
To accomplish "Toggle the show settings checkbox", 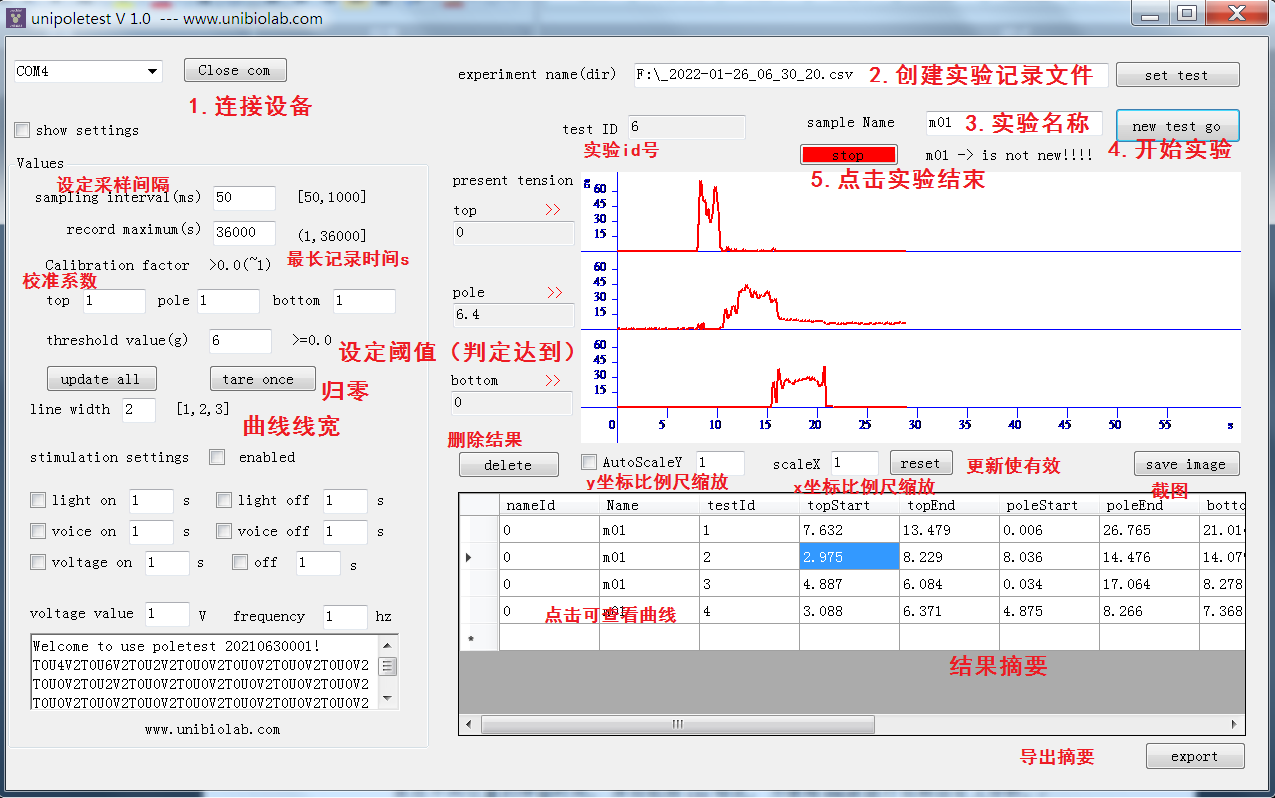I will (x=22, y=130).
